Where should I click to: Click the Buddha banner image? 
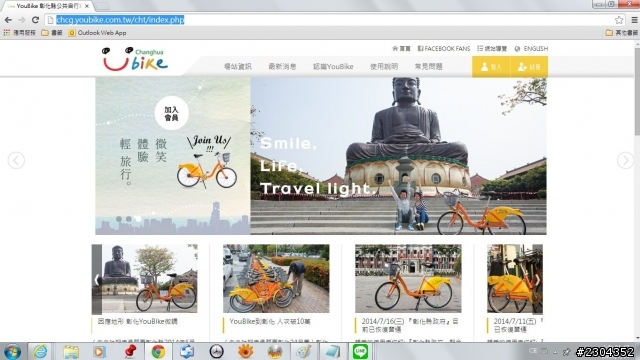(x=398, y=156)
